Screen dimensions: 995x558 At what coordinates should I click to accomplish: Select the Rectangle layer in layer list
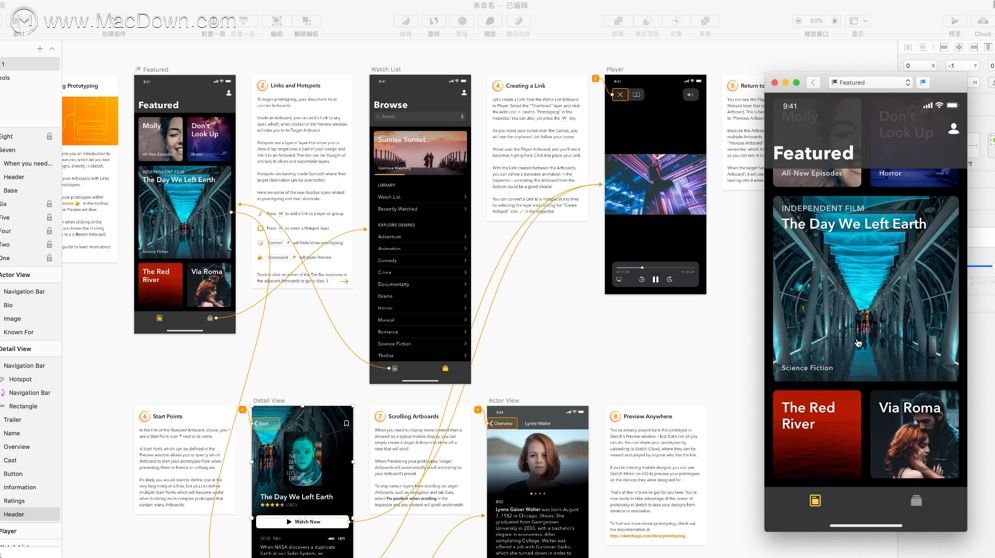pos(23,406)
